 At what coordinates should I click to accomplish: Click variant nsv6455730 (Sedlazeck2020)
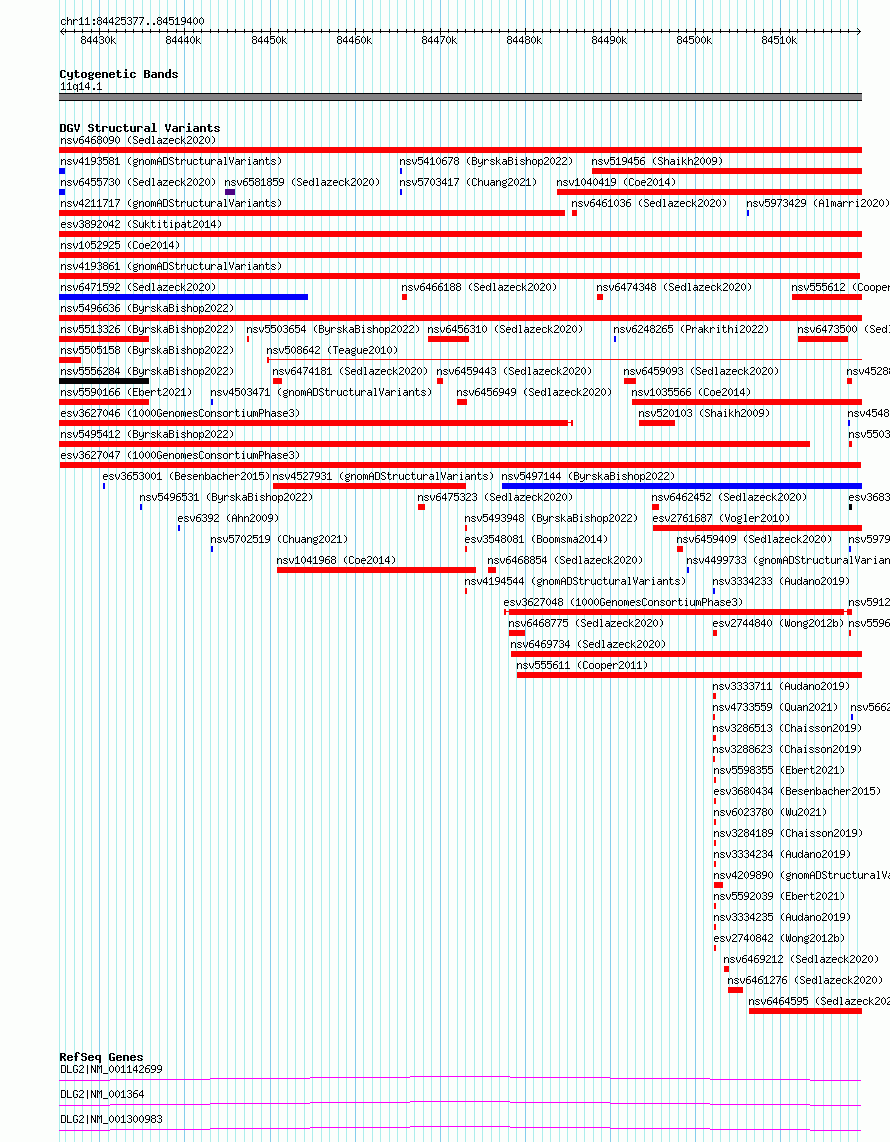coord(138,183)
